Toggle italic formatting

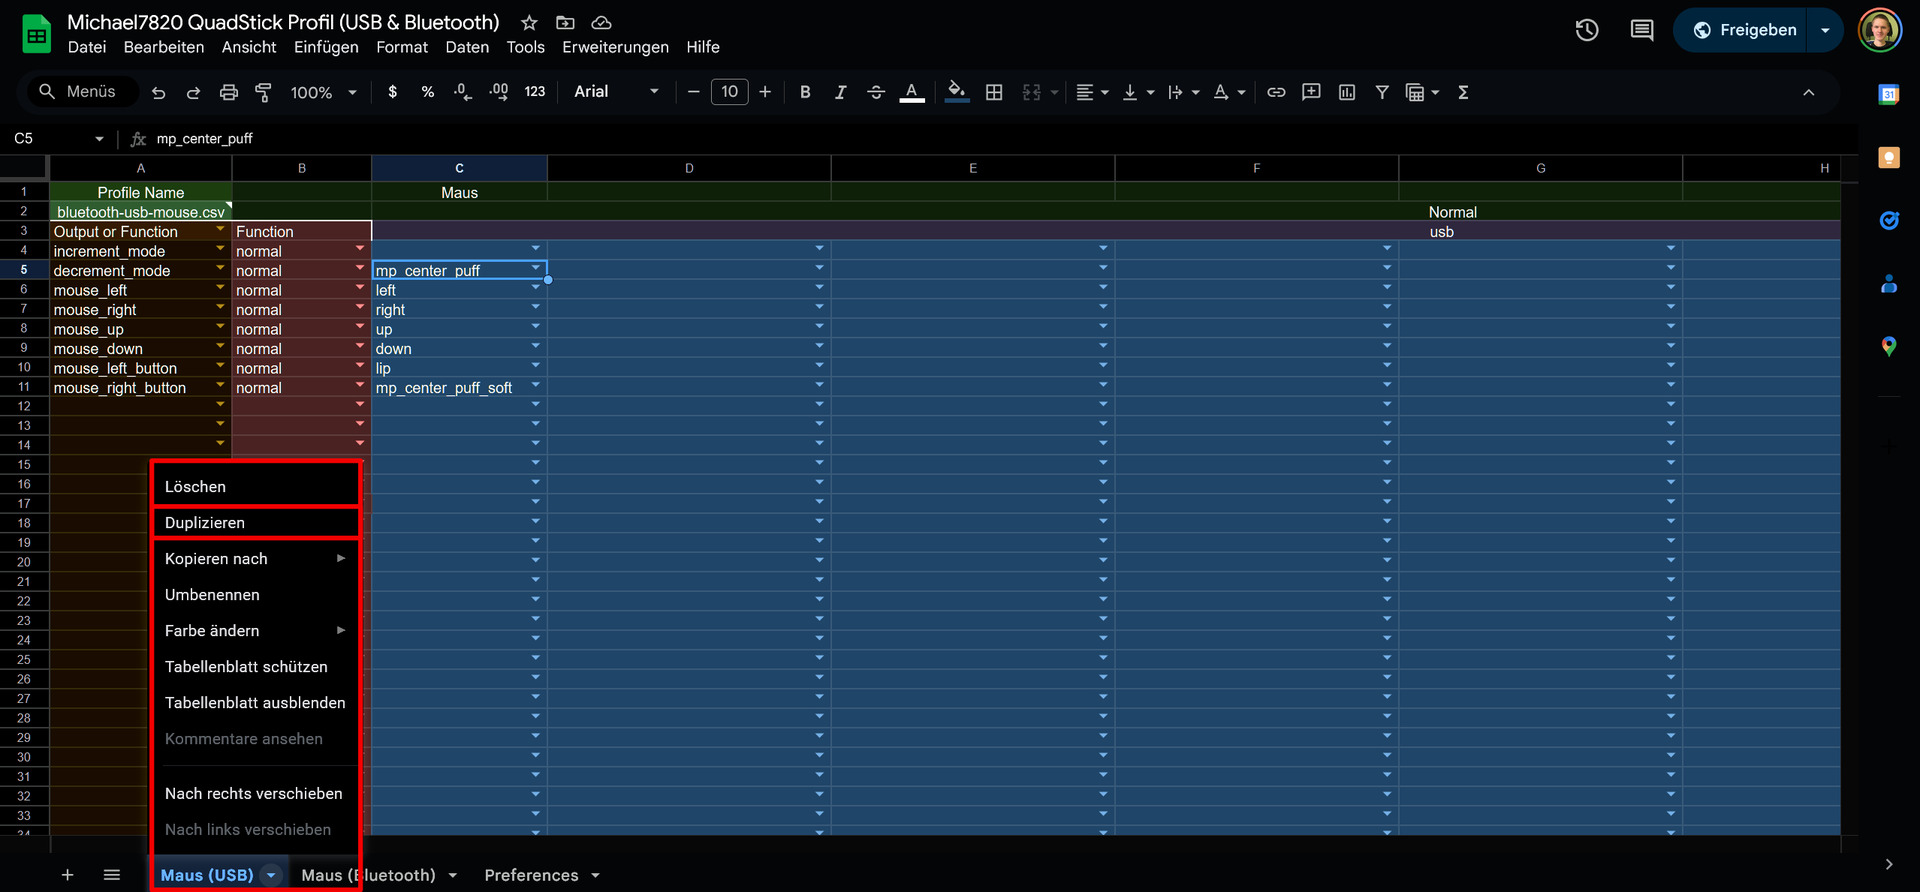840,92
